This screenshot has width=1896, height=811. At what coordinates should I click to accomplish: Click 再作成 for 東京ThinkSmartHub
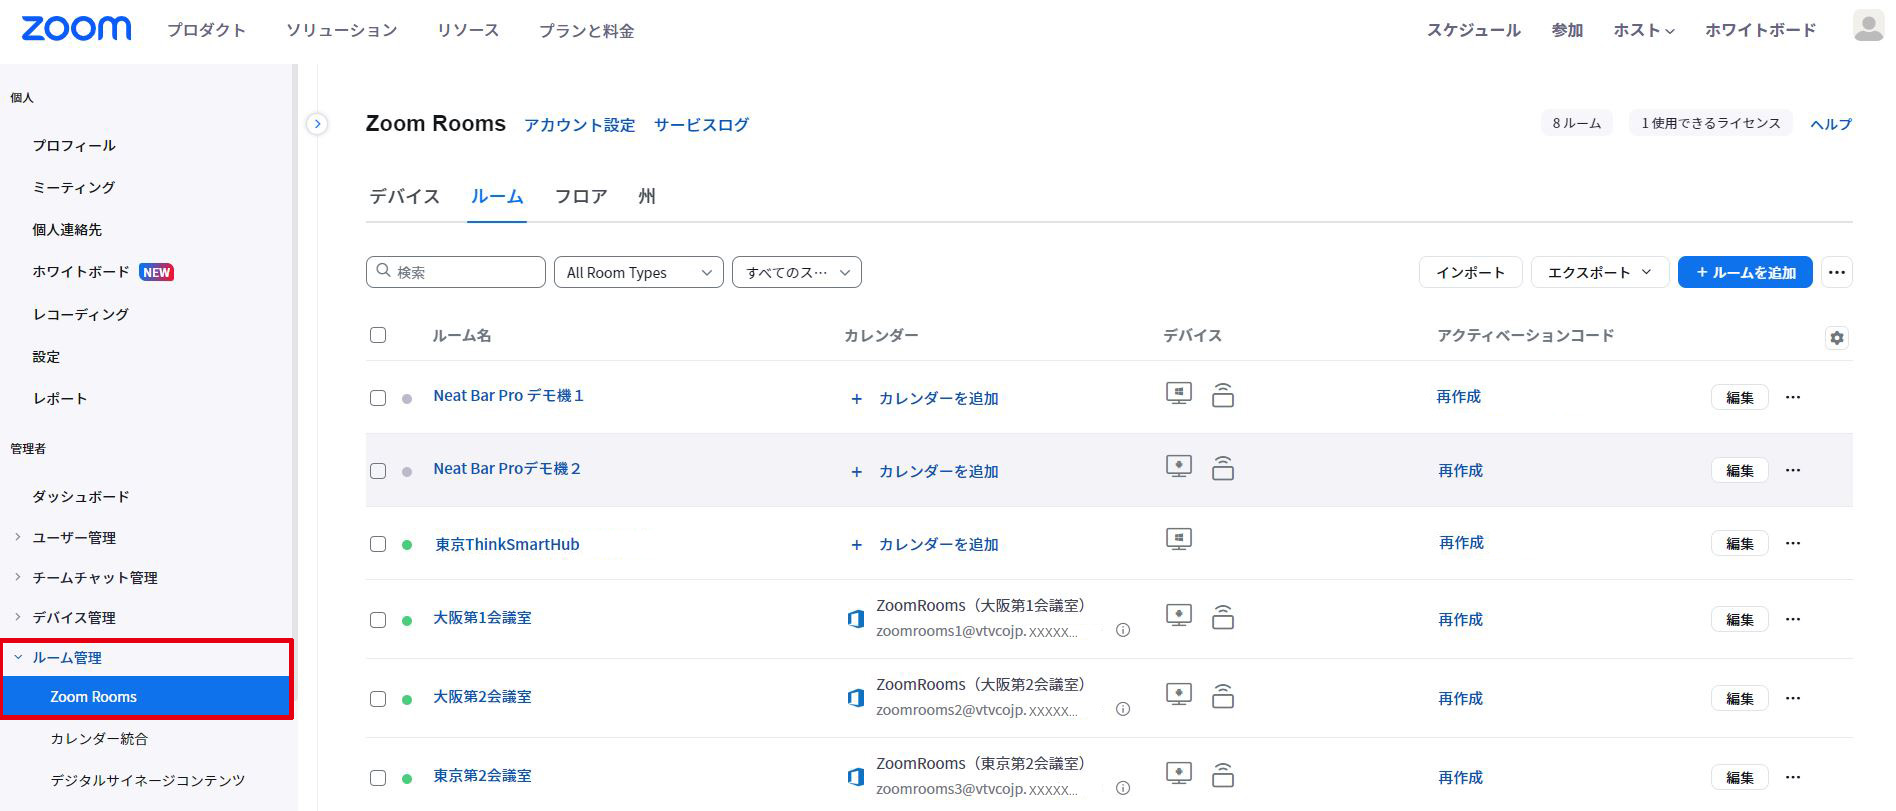coord(1461,543)
